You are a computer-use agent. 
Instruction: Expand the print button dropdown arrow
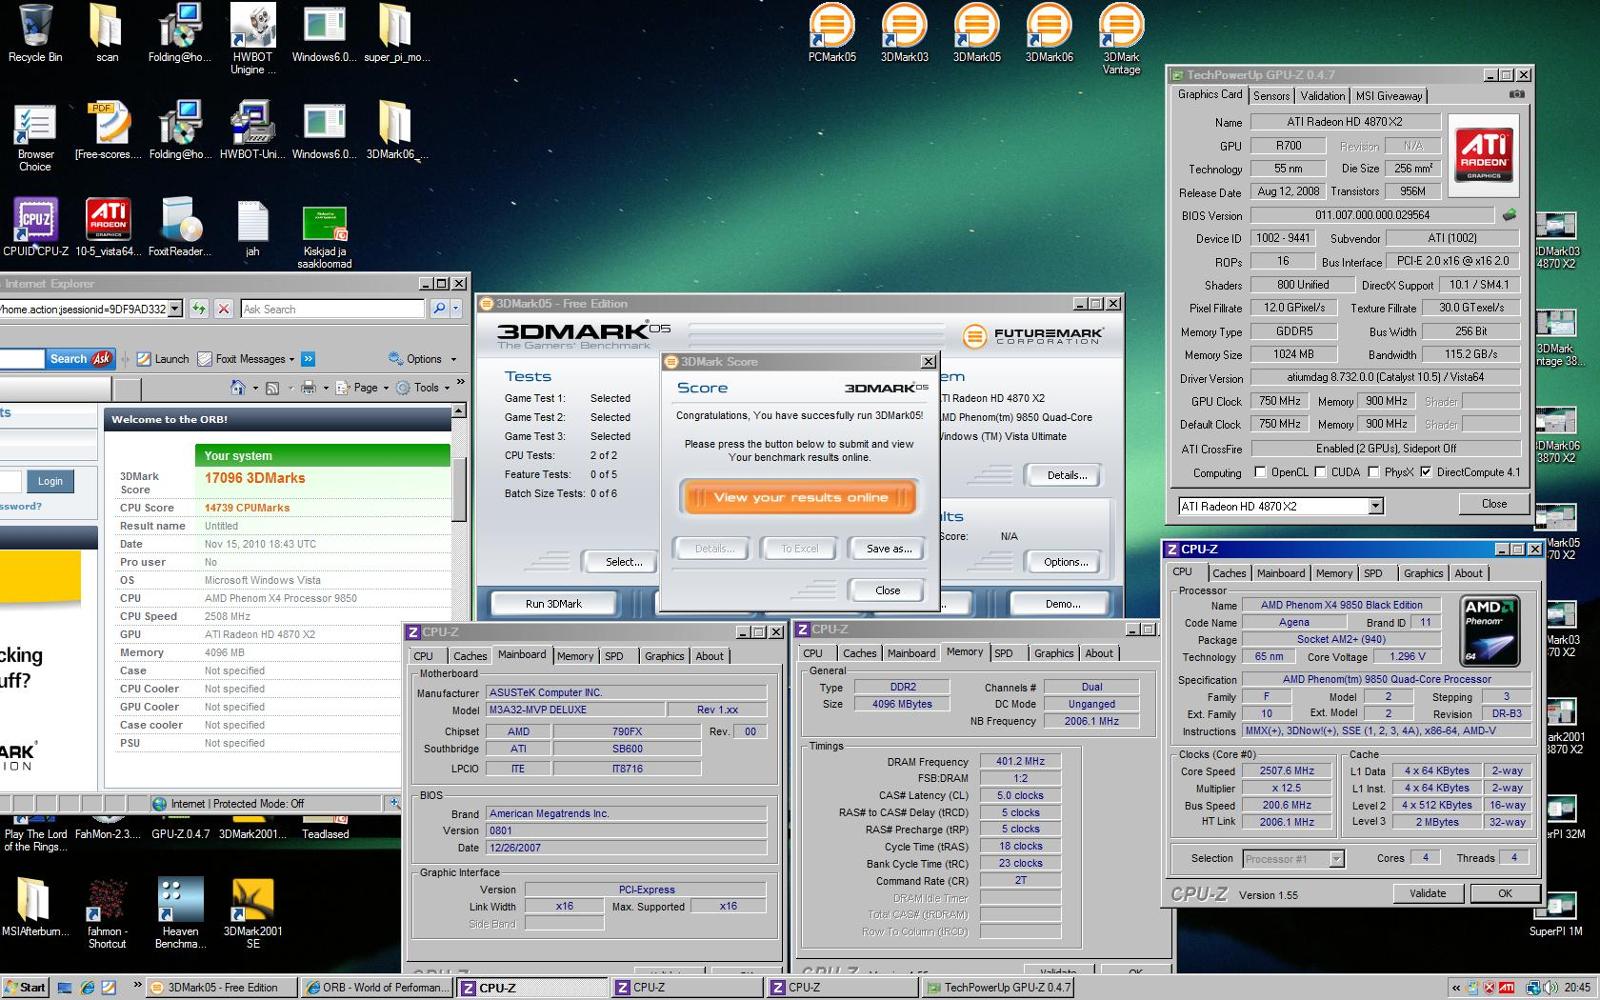[325, 387]
